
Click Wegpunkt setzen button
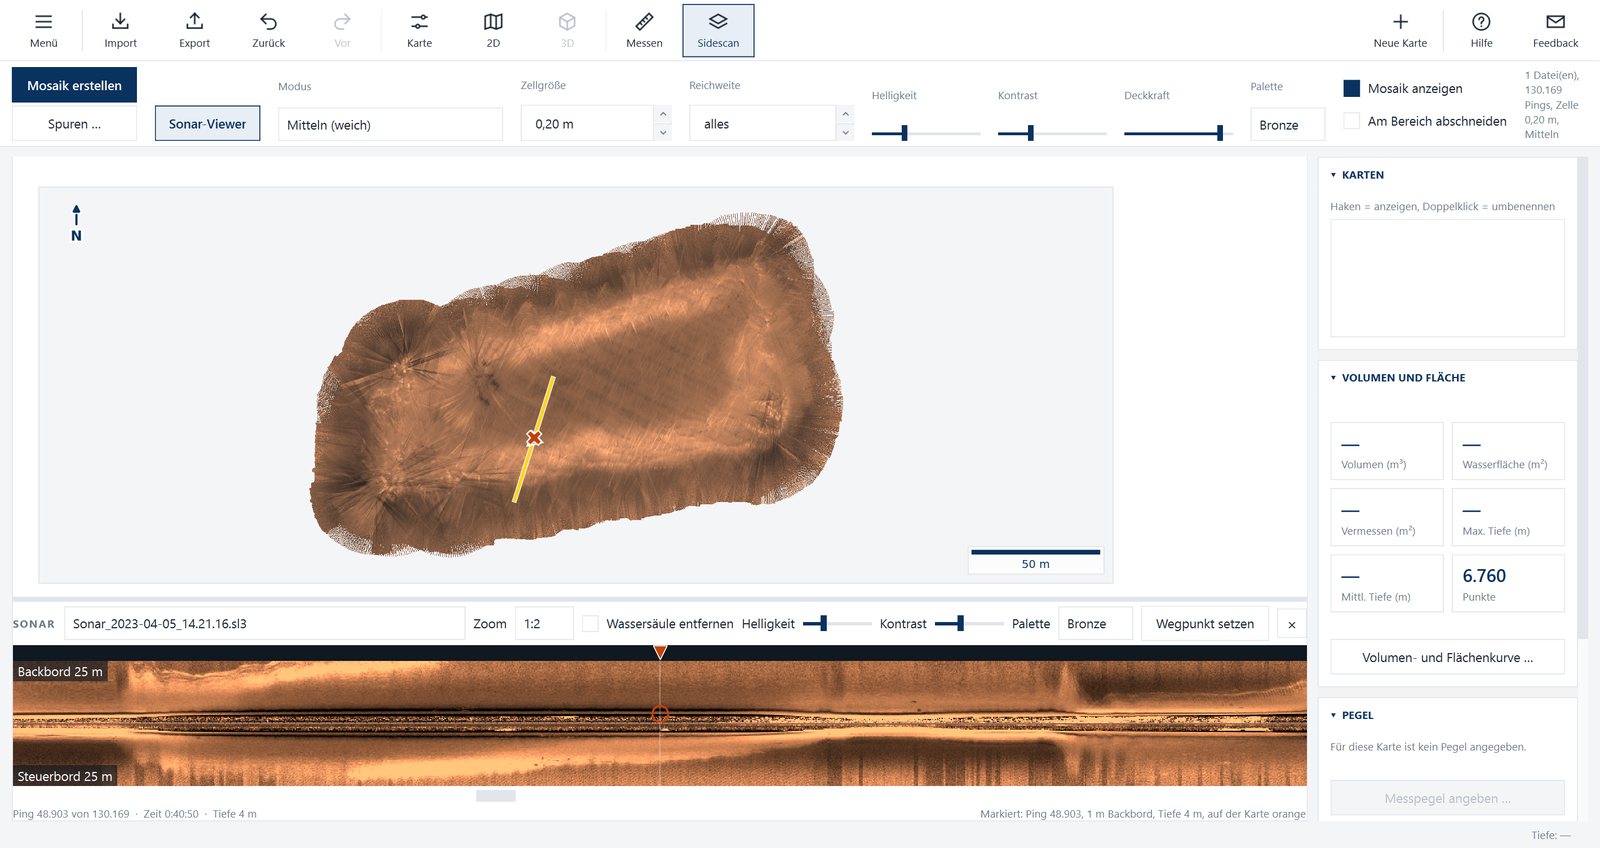(1205, 624)
